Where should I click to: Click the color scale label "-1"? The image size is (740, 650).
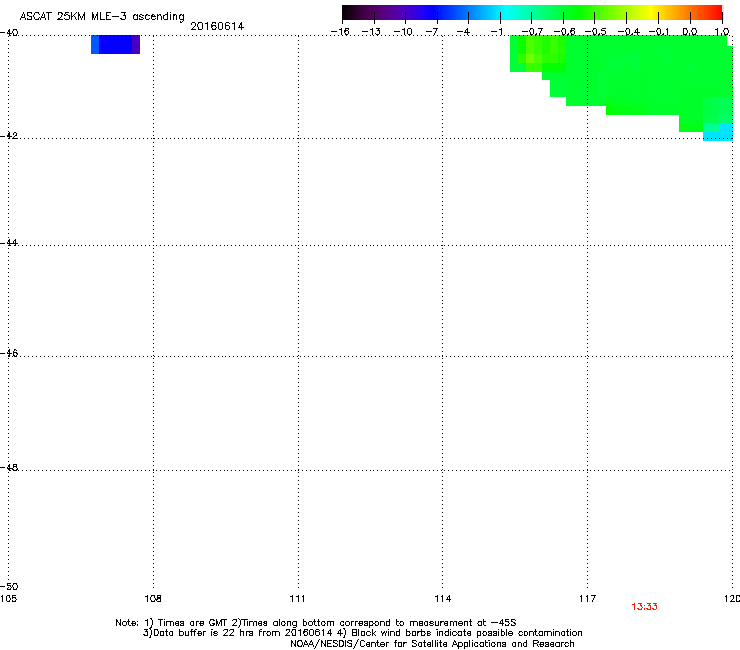click(496, 32)
